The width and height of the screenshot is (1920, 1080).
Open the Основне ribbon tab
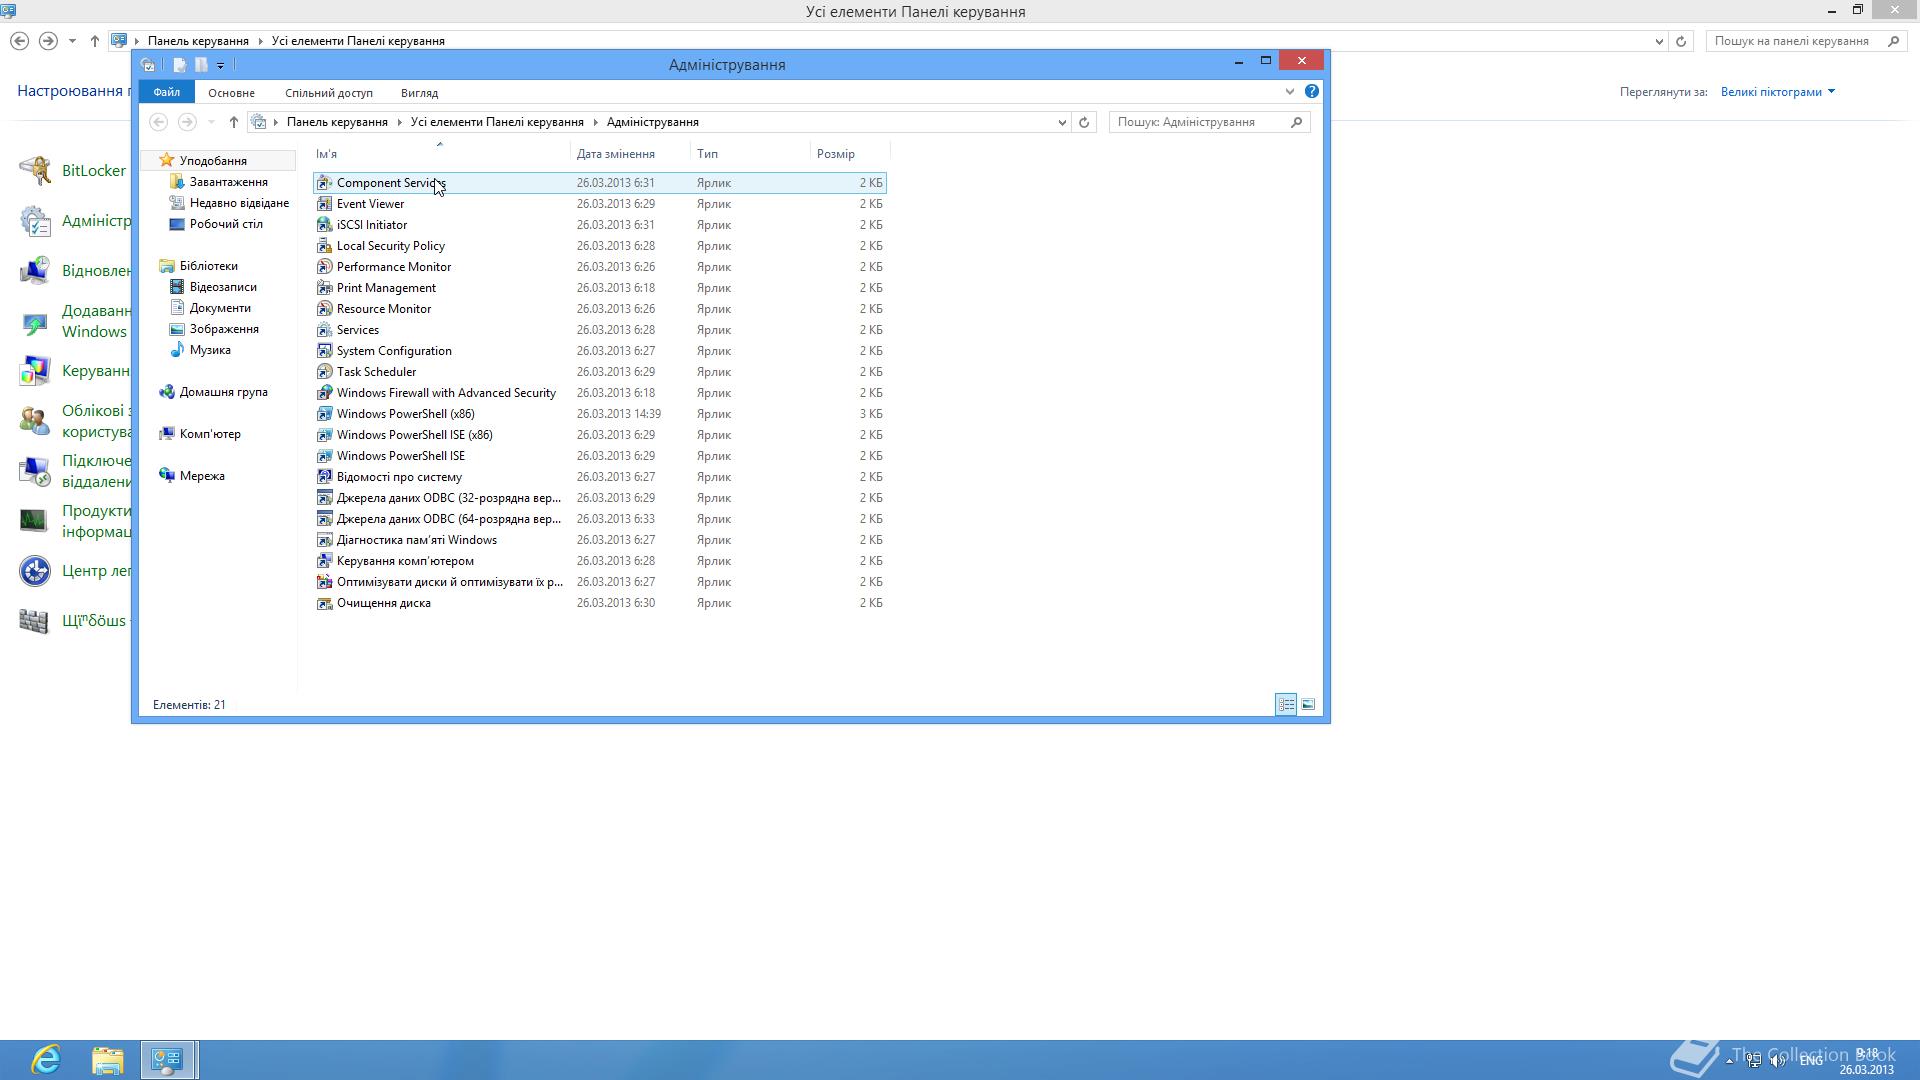[231, 93]
